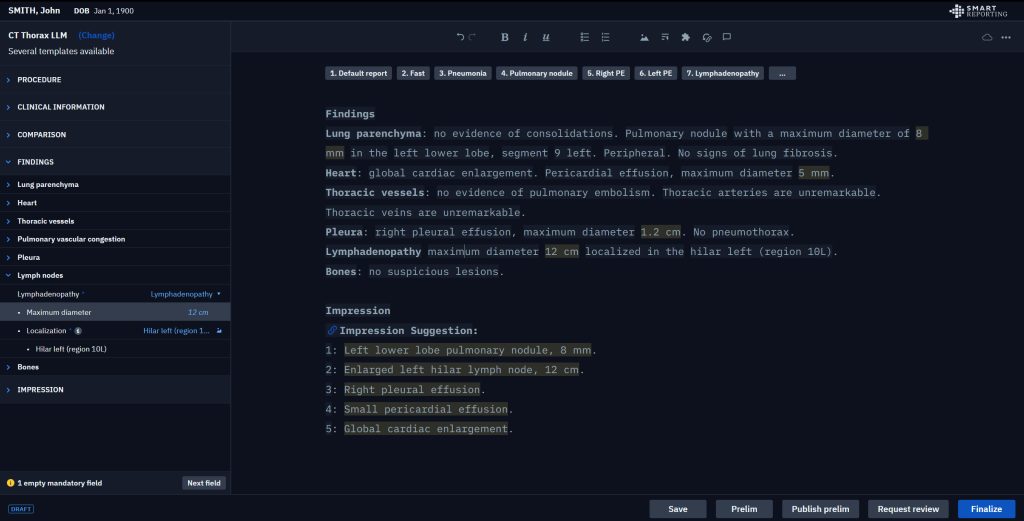
Task: Insert a bulleted list
Action: pyautogui.click(x=585, y=37)
